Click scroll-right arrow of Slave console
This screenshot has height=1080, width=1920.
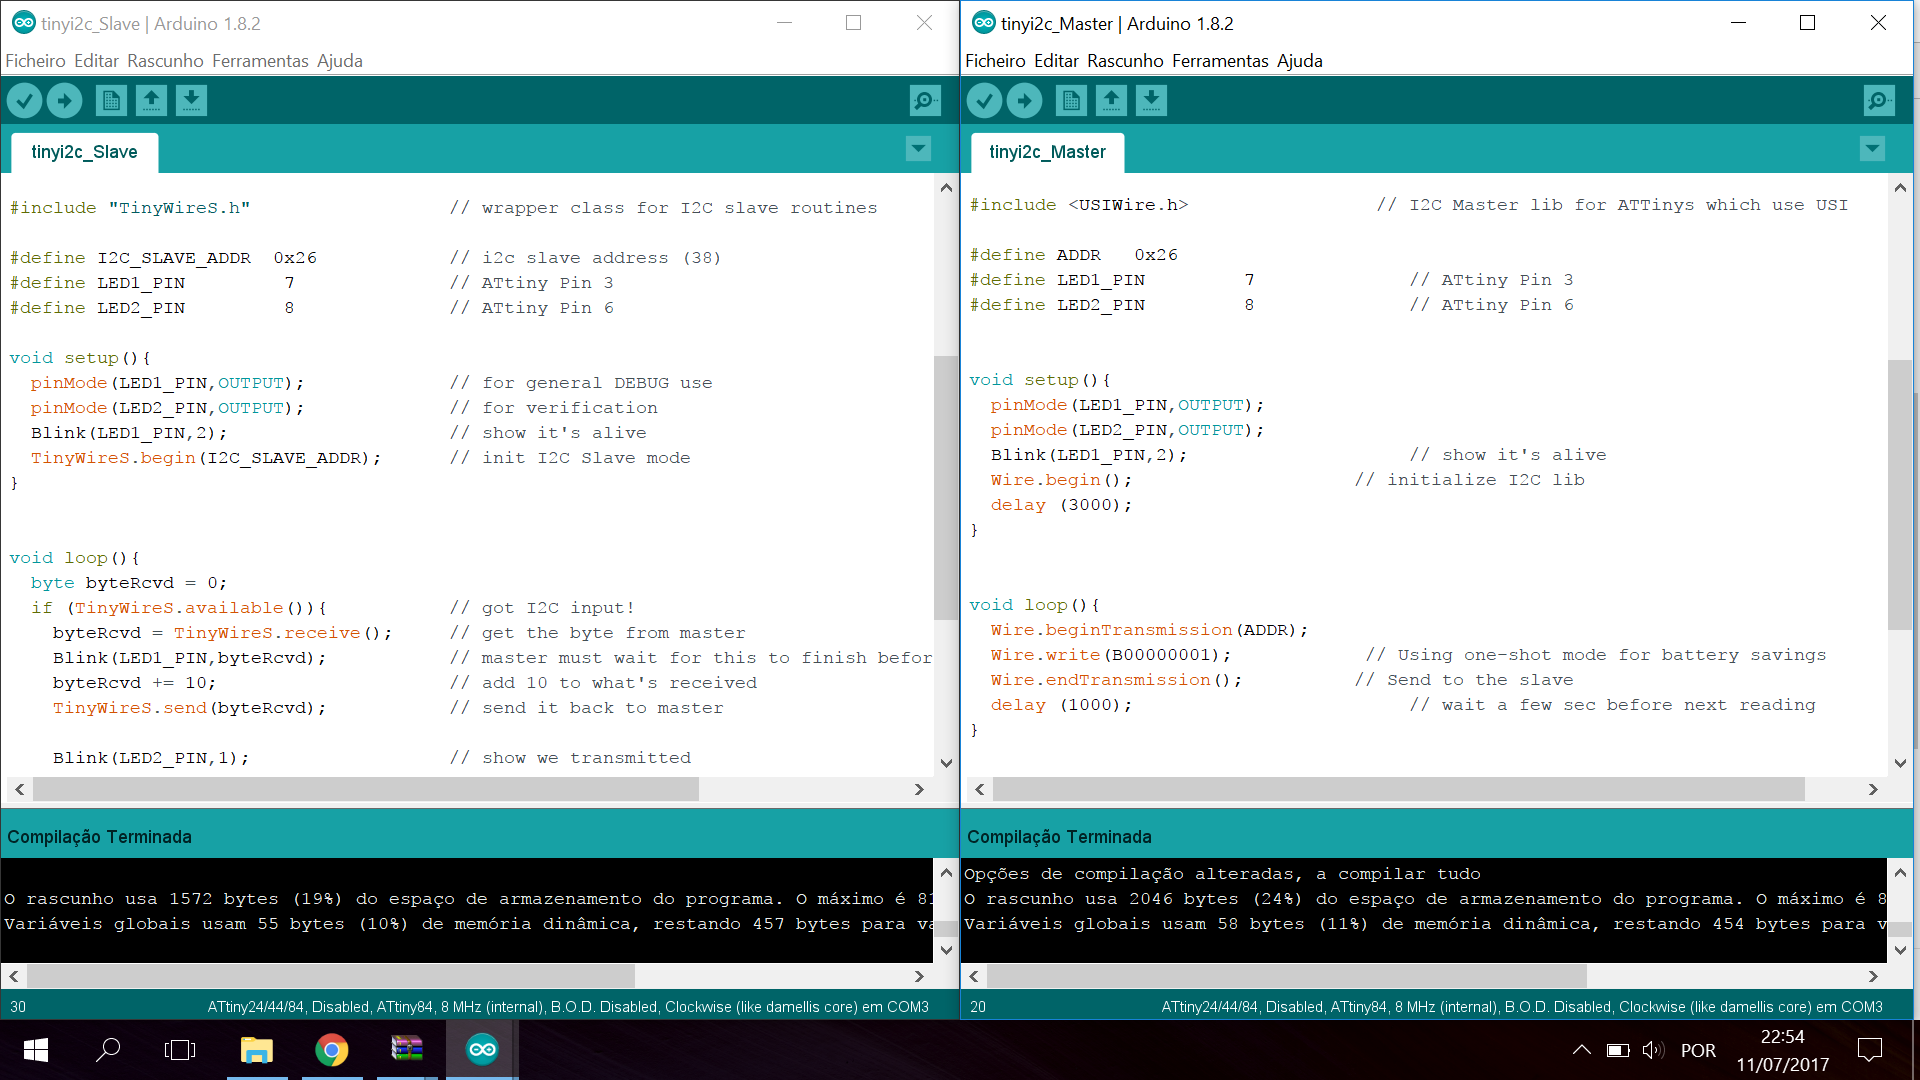(919, 976)
